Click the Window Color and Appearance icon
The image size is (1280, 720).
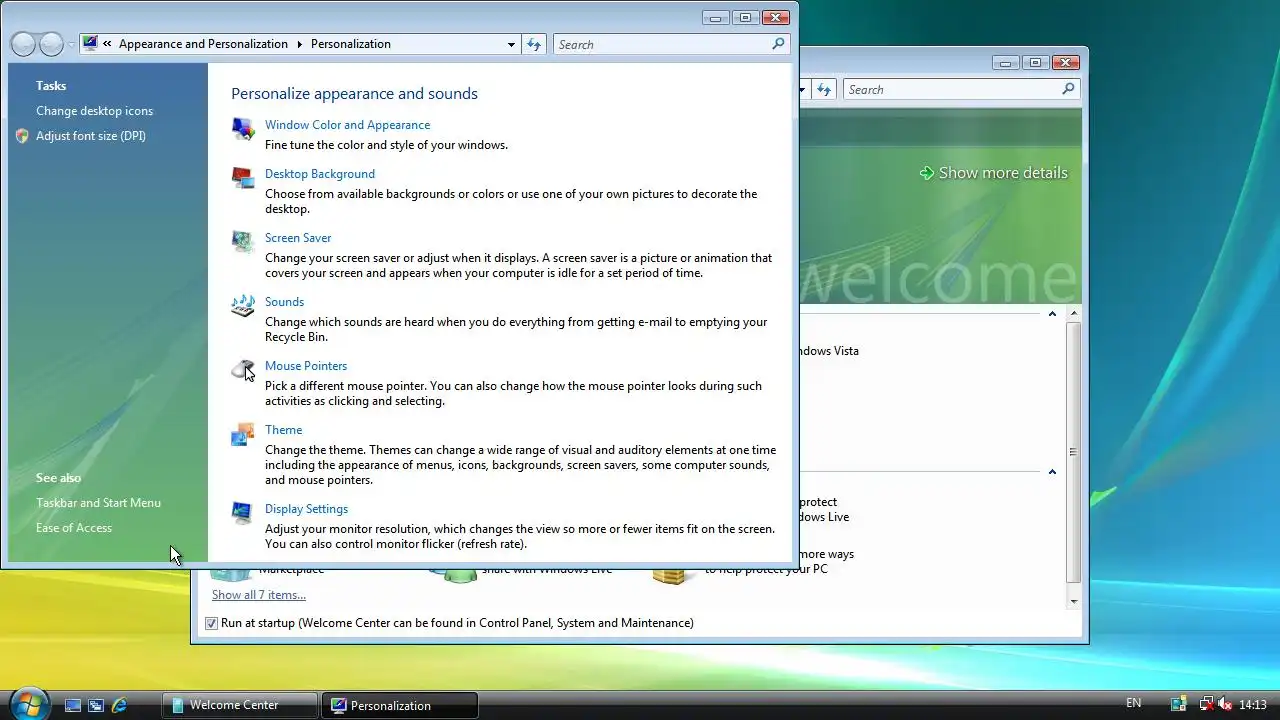[x=243, y=129]
